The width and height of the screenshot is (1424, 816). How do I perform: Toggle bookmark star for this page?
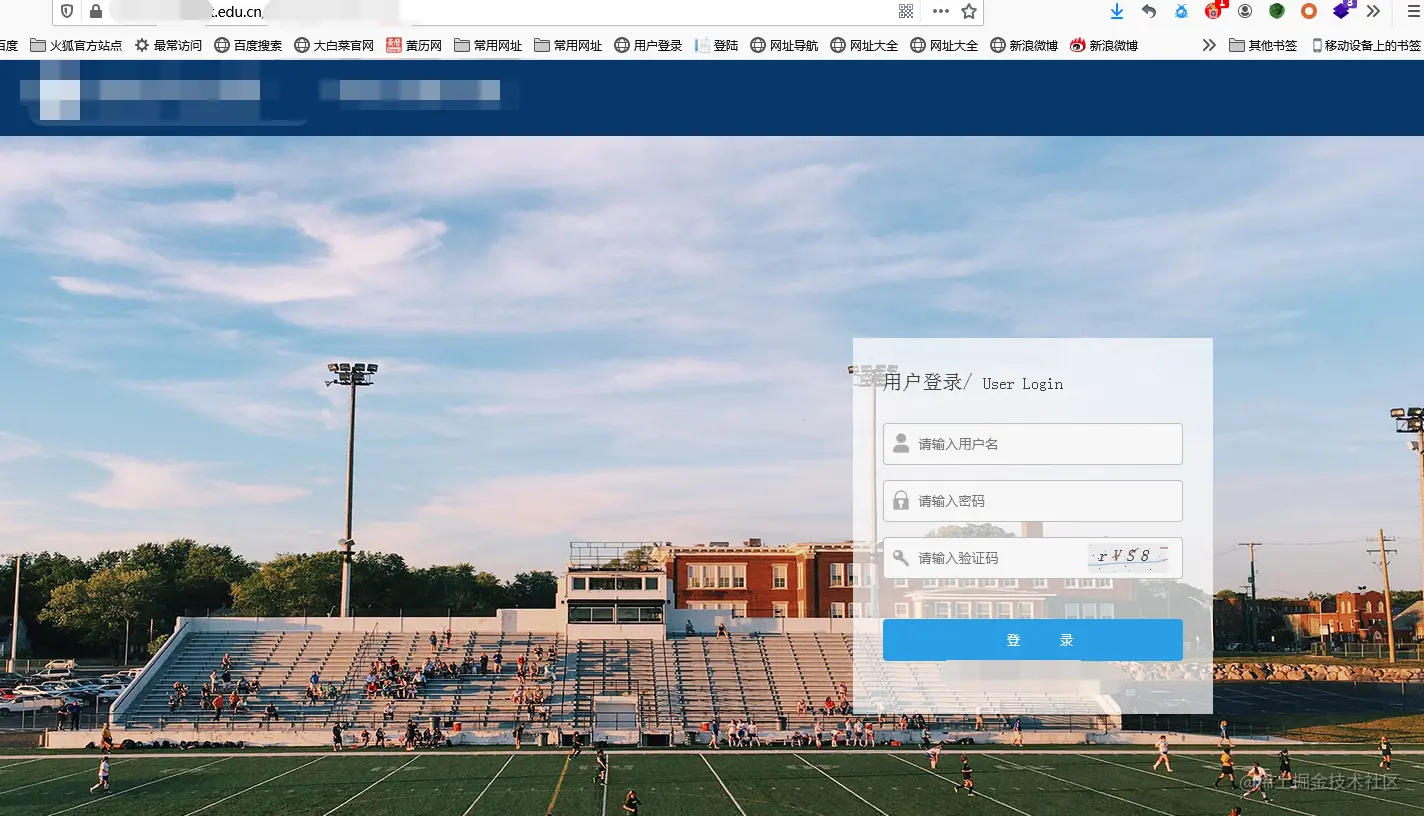pos(967,12)
